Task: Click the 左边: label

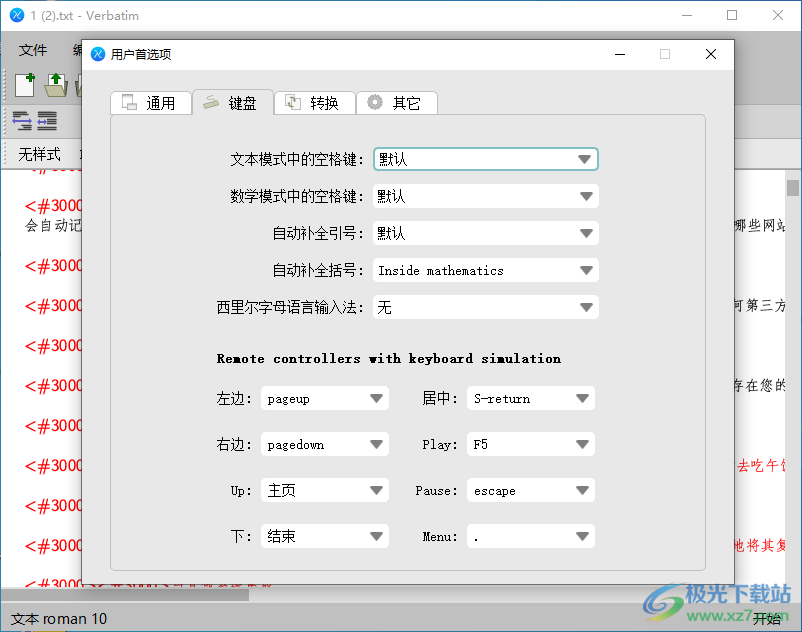Action: (234, 398)
